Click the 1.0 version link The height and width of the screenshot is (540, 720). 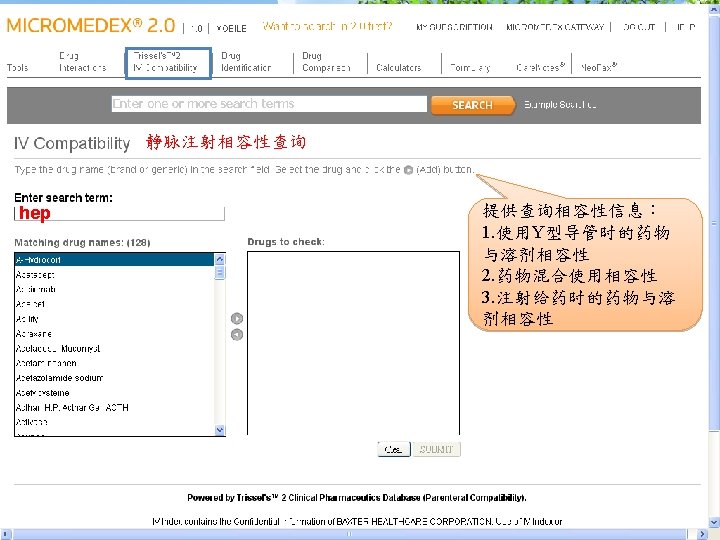click(x=197, y=28)
